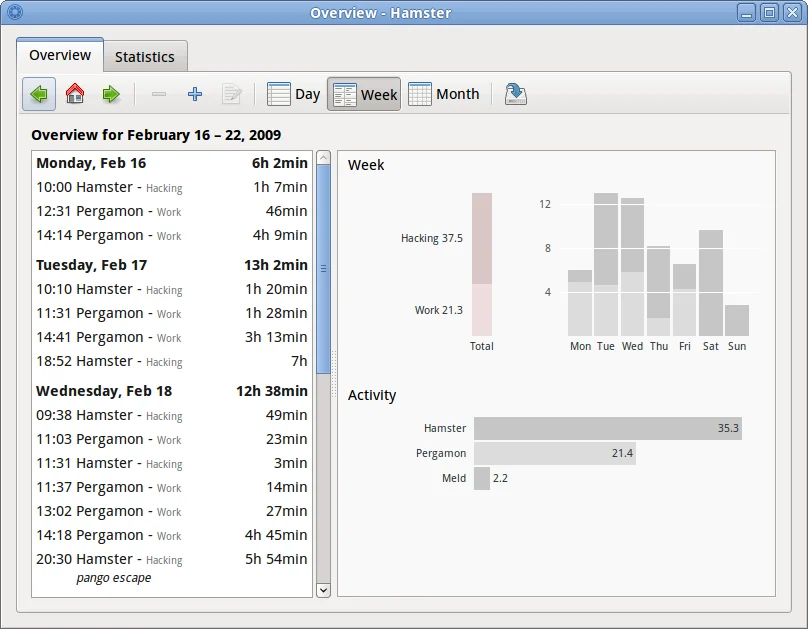Click the Total column in the Week chart

point(481,265)
